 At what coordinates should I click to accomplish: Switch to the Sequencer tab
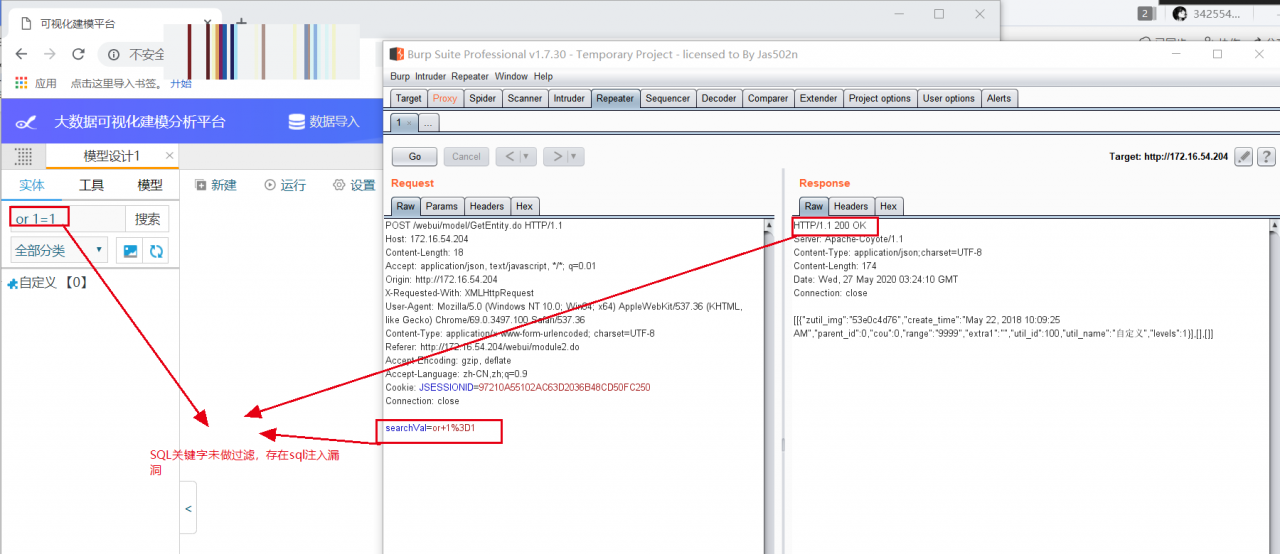coord(667,98)
